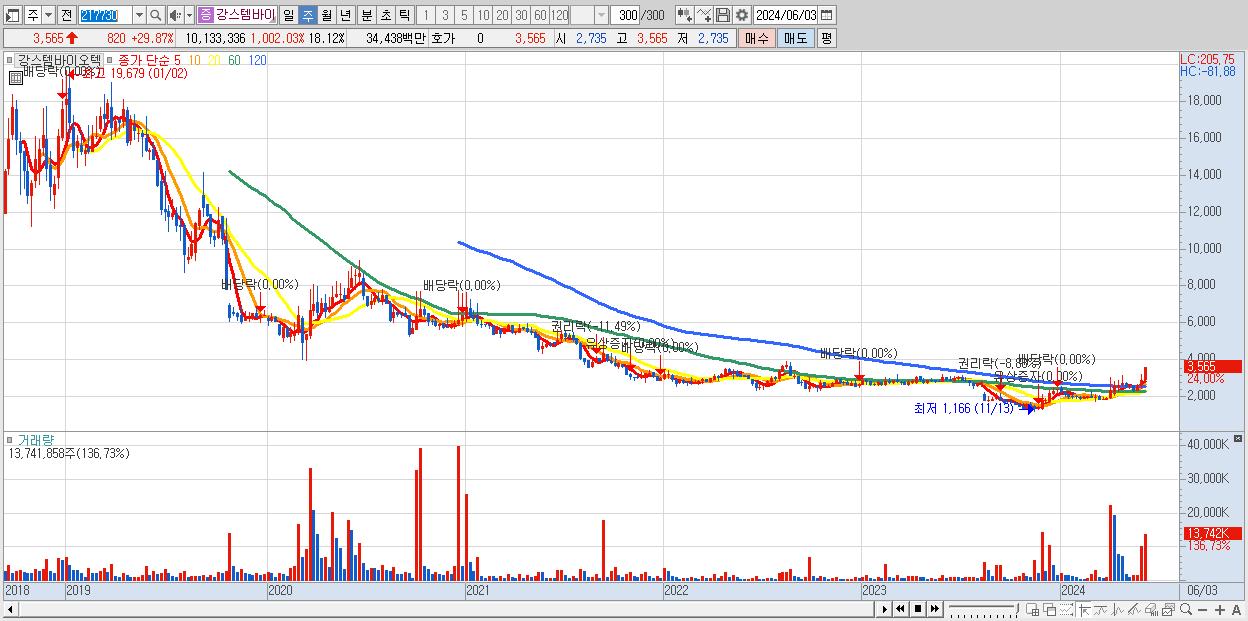Image resolution: width=1248 pixels, height=621 pixels.
Task: Click the chart window copy icon
Action: pos(1168,610)
